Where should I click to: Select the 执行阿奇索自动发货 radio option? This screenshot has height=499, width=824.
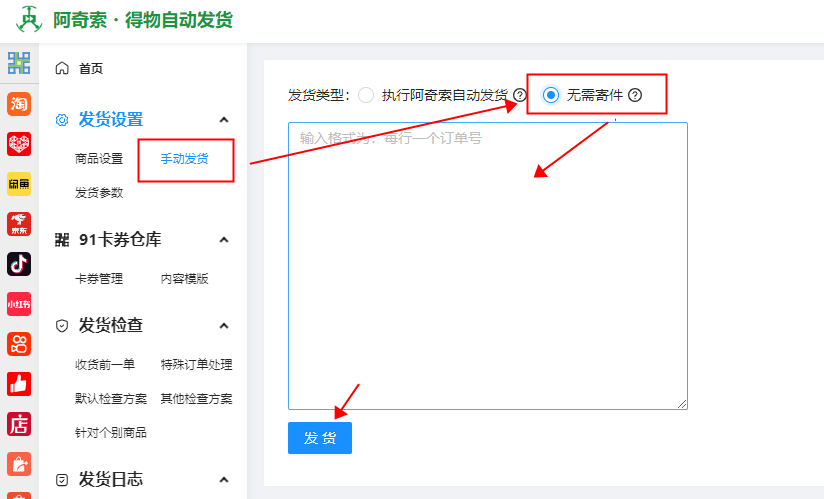click(366, 95)
